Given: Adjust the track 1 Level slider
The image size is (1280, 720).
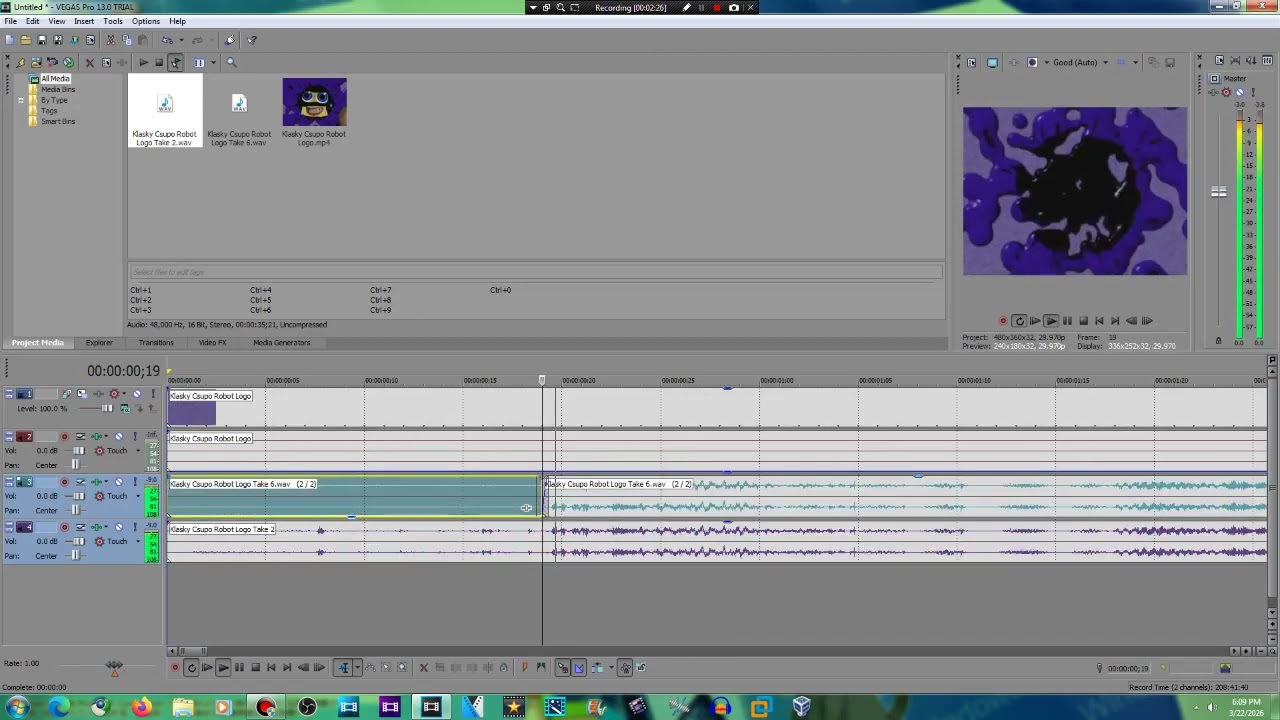Looking at the screenshot, I should click(x=107, y=408).
